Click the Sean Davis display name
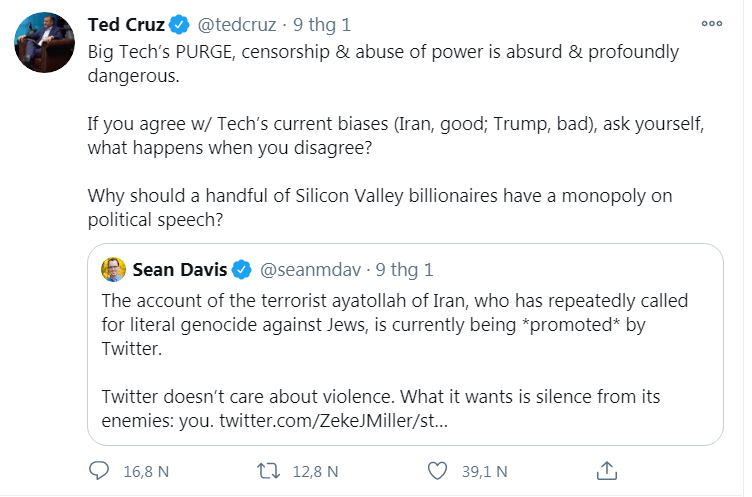The width and height of the screenshot is (752, 497). click(178, 270)
